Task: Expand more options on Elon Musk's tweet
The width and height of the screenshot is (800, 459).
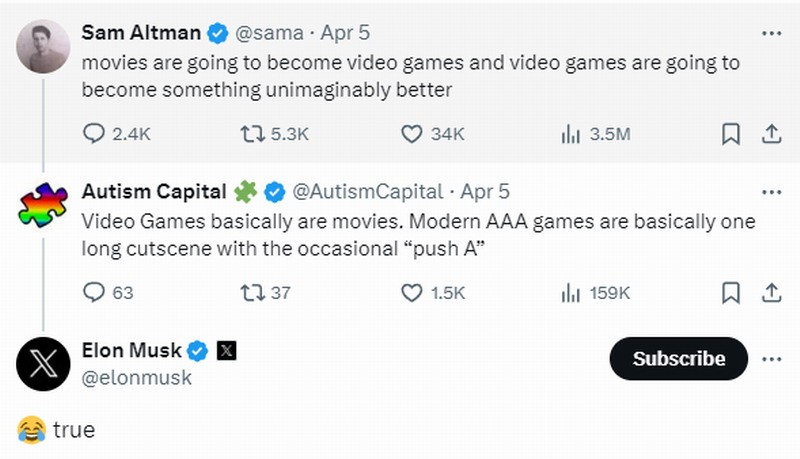Action: pyautogui.click(x=771, y=359)
